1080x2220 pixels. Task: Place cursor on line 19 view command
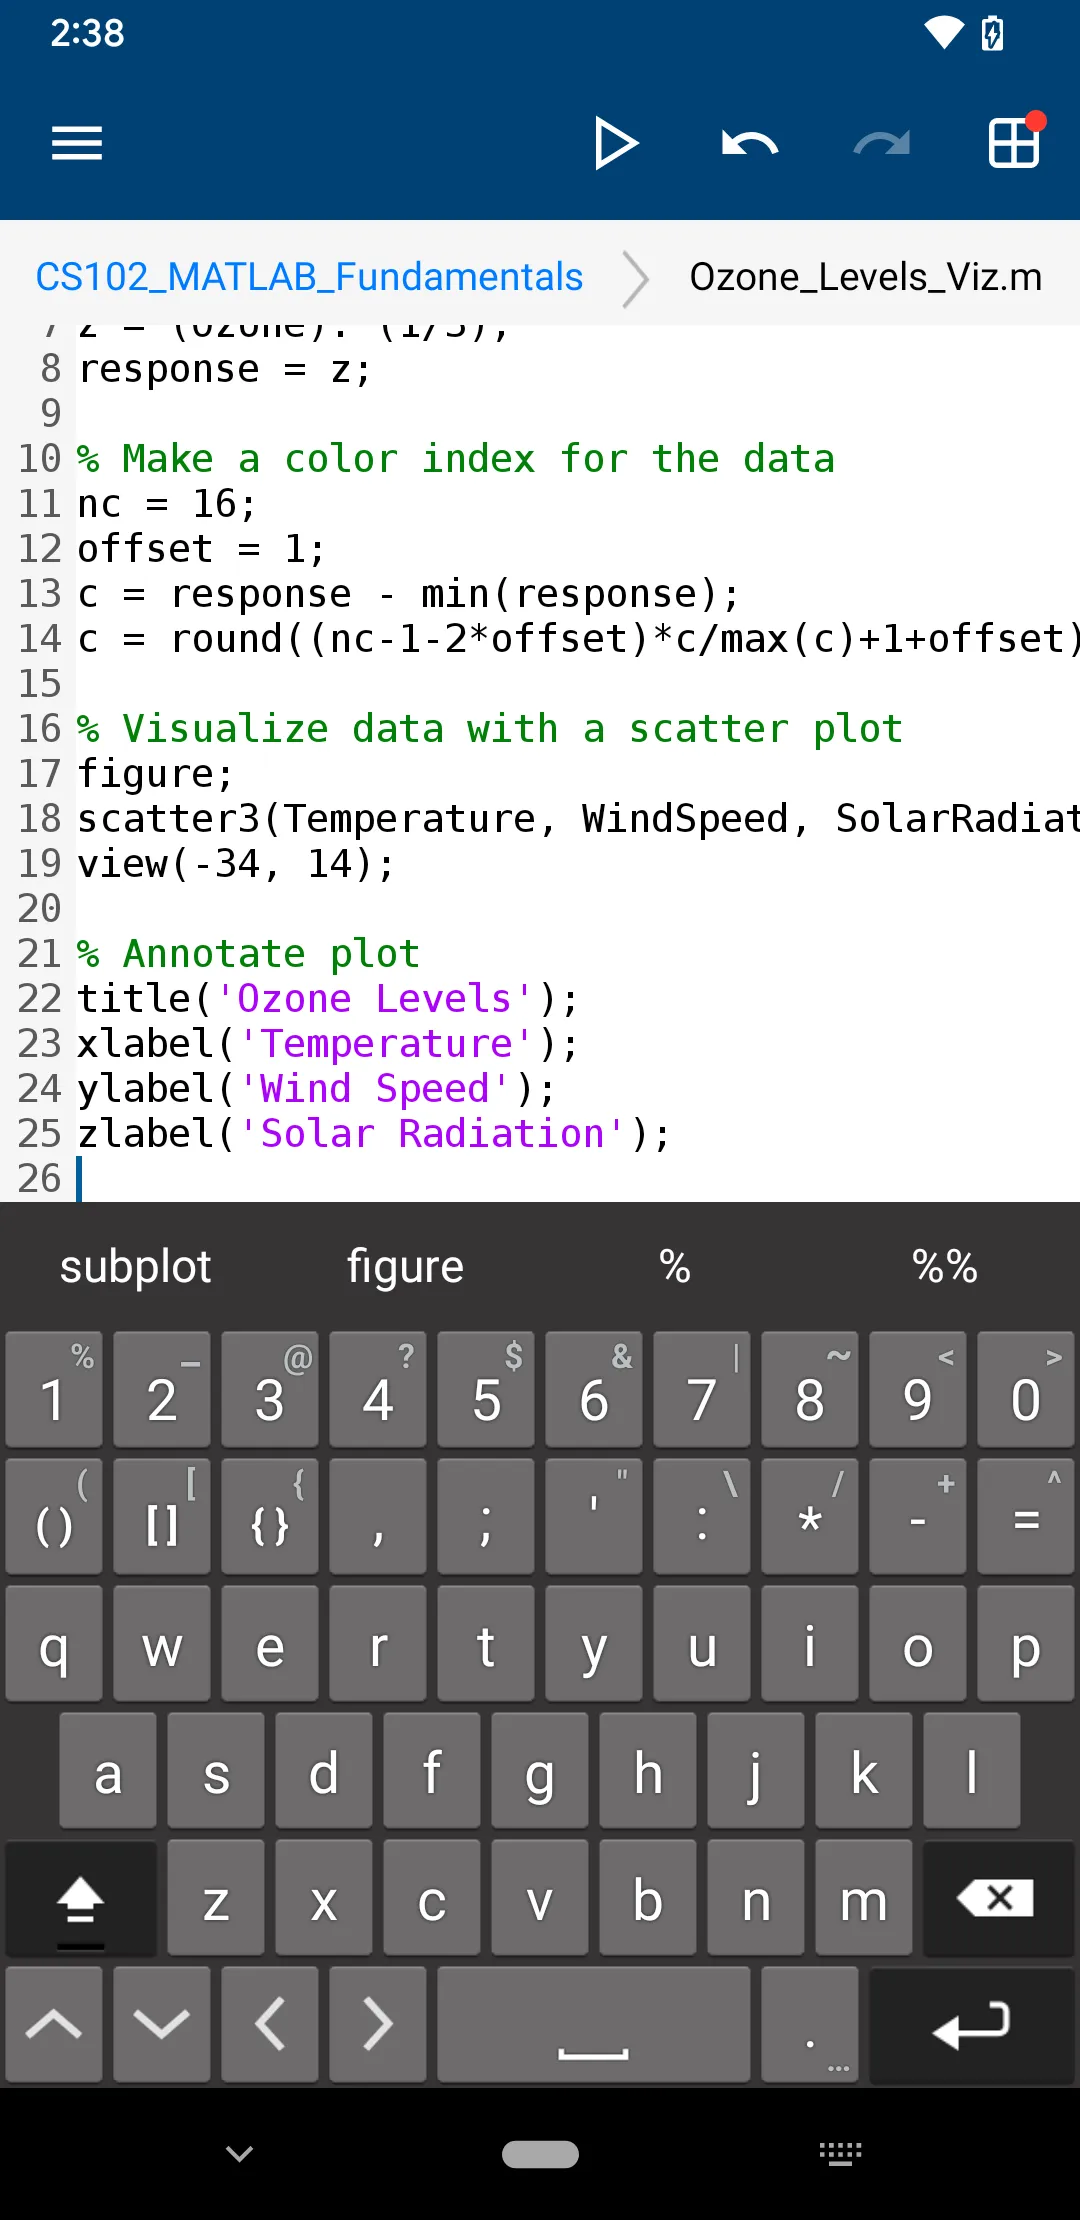point(236,864)
